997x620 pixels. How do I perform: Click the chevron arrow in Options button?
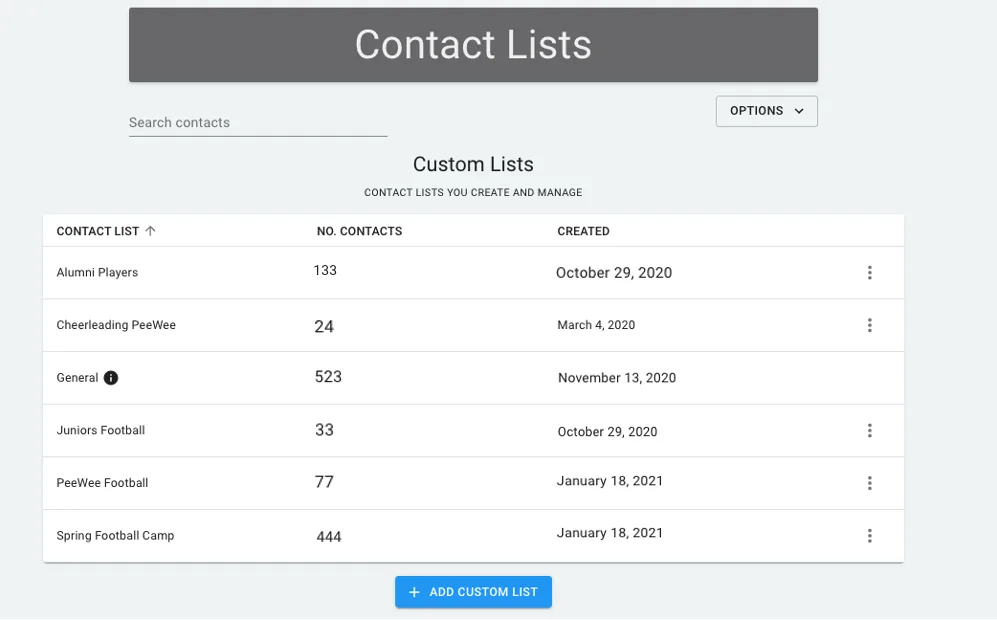click(x=799, y=111)
